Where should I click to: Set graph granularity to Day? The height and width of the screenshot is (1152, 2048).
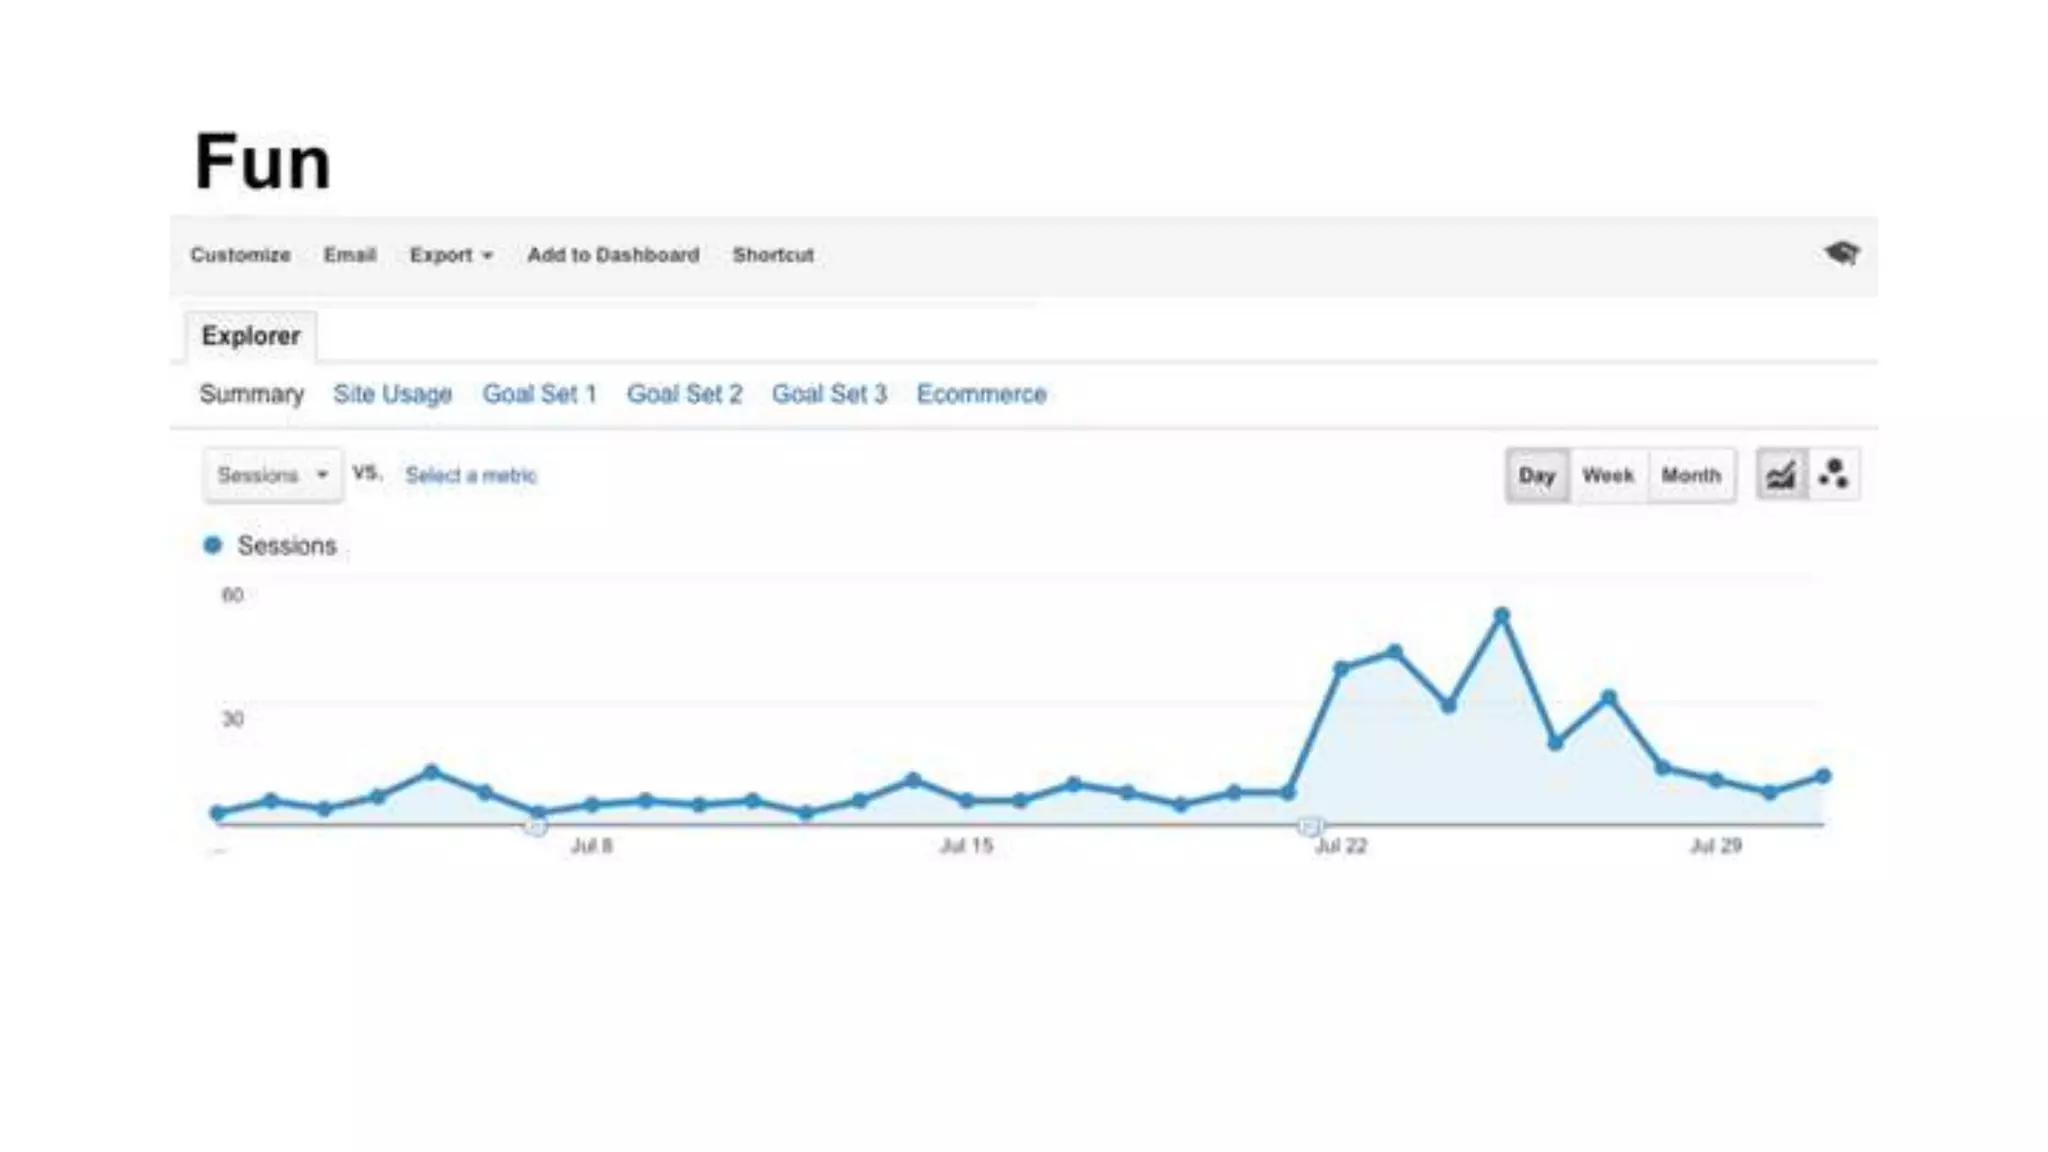1537,476
